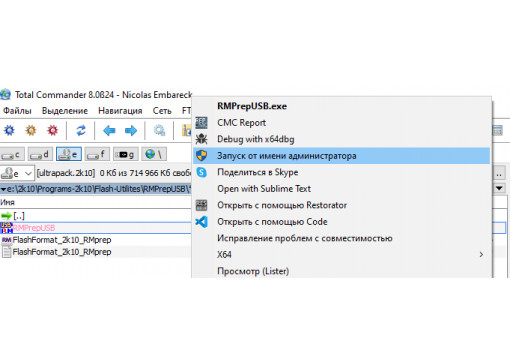Select Запуск от имени администратора
The width and height of the screenshot is (510, 364).
pyautogui.click(x=342, y=156)
